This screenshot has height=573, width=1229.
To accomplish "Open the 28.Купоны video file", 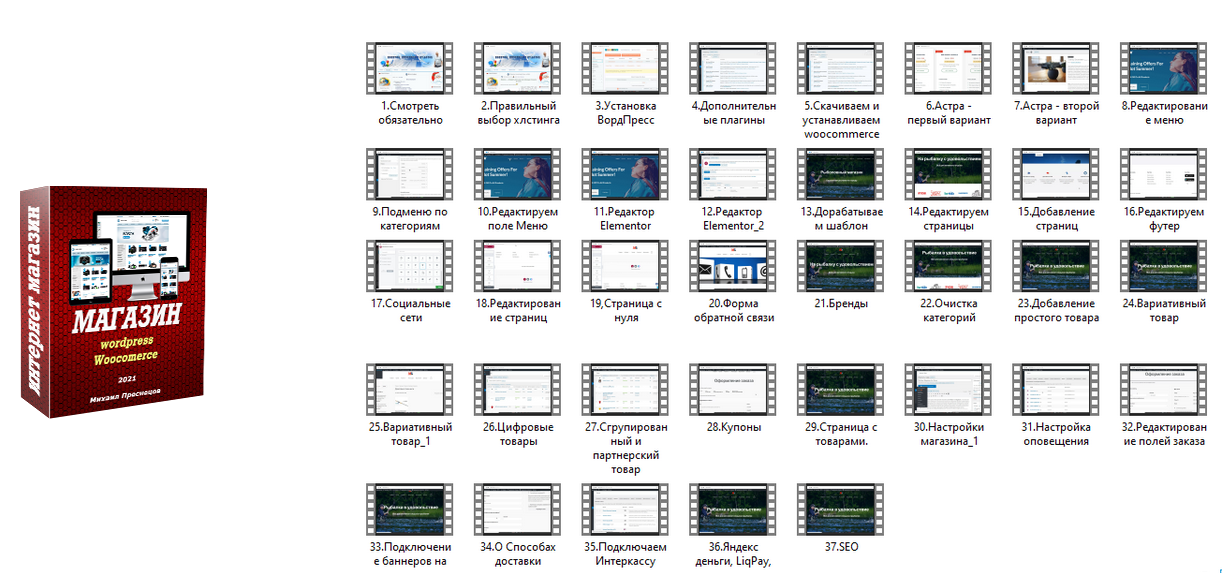I will click(732, 391).
